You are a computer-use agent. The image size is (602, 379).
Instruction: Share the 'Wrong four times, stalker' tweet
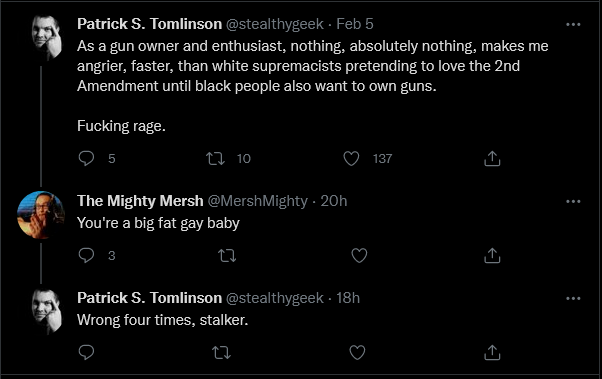492,352
